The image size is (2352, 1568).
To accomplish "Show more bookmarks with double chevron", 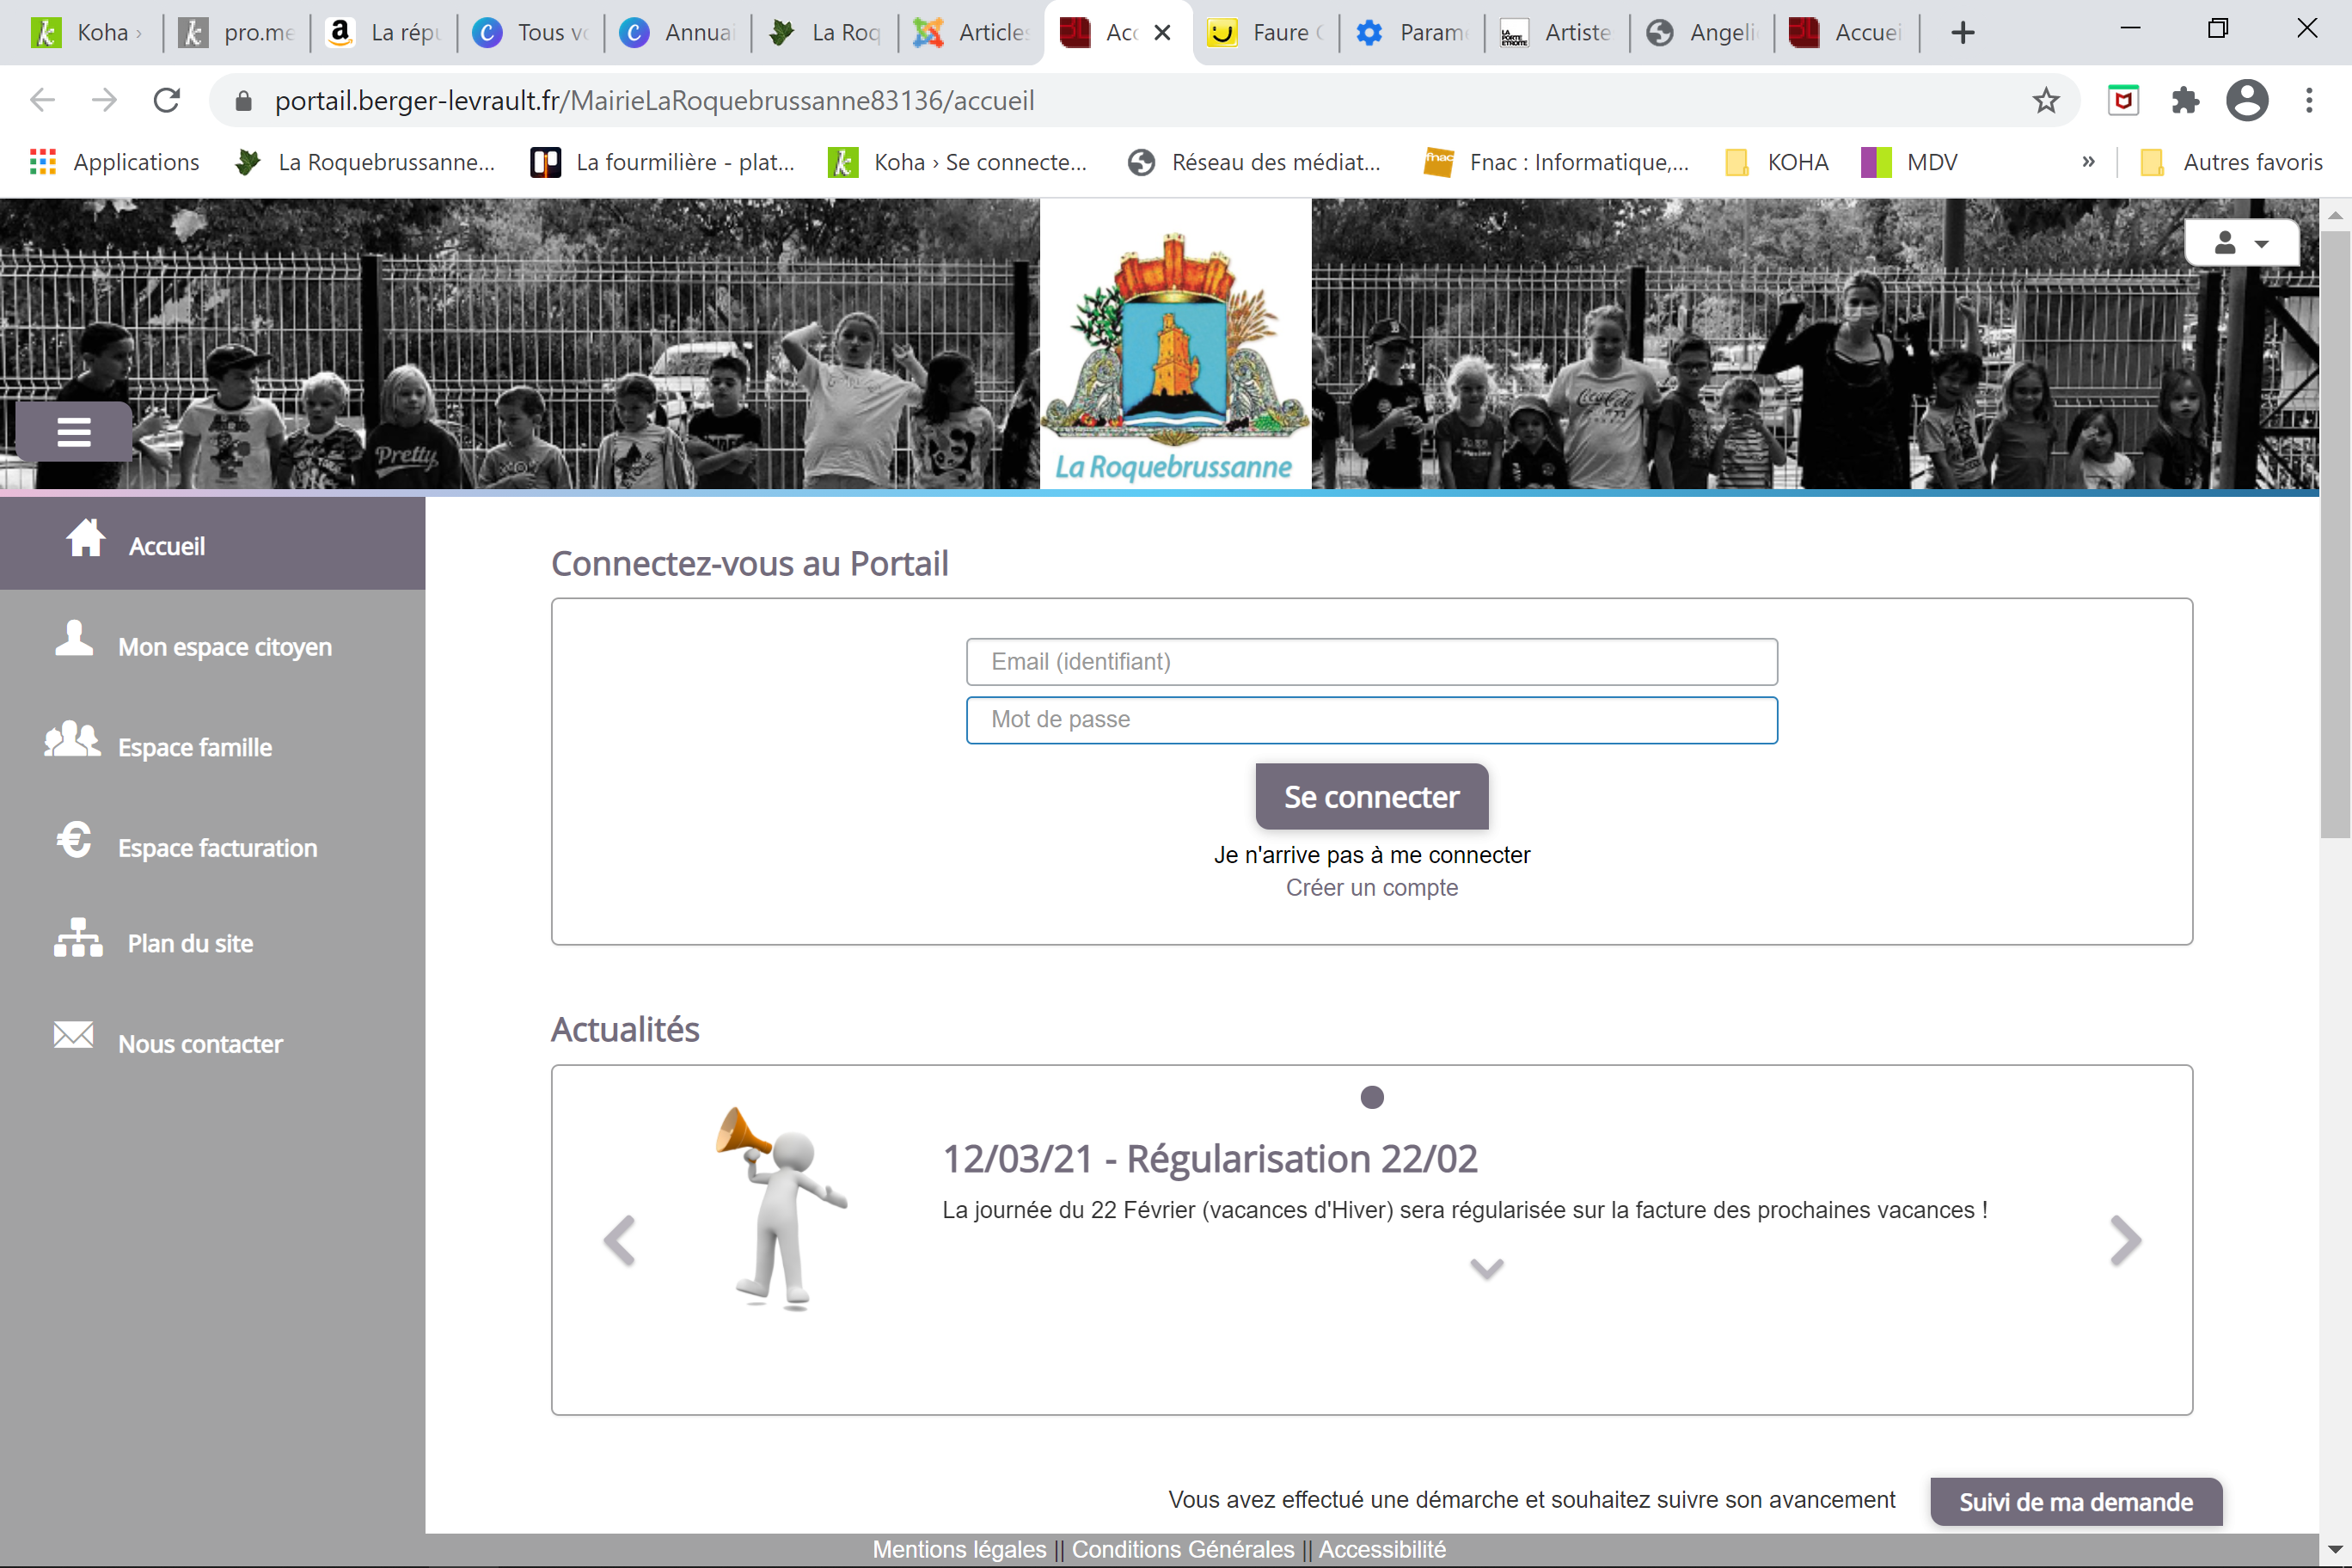I will point(2087,162).
